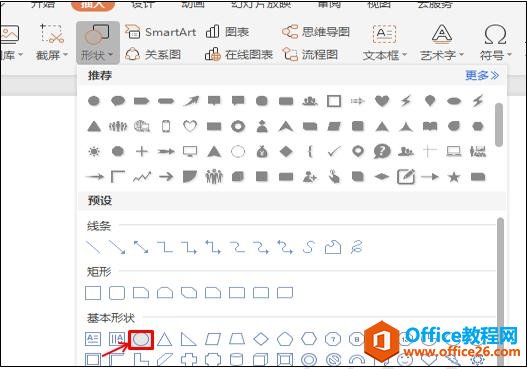Select the elbow connector in 线条
Screen dimensions: 527x369
(x=165, y=247)
